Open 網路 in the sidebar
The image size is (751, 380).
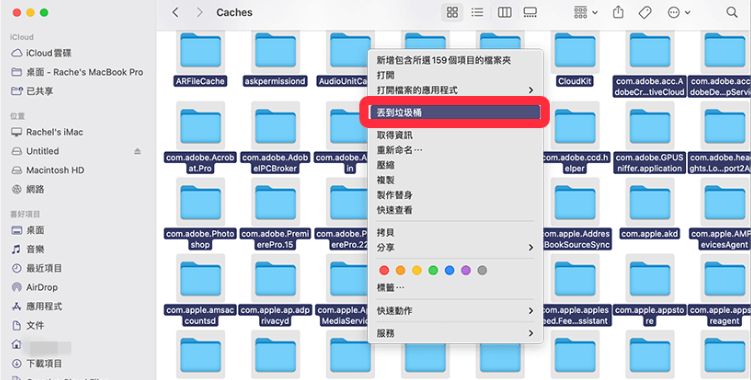28,189
